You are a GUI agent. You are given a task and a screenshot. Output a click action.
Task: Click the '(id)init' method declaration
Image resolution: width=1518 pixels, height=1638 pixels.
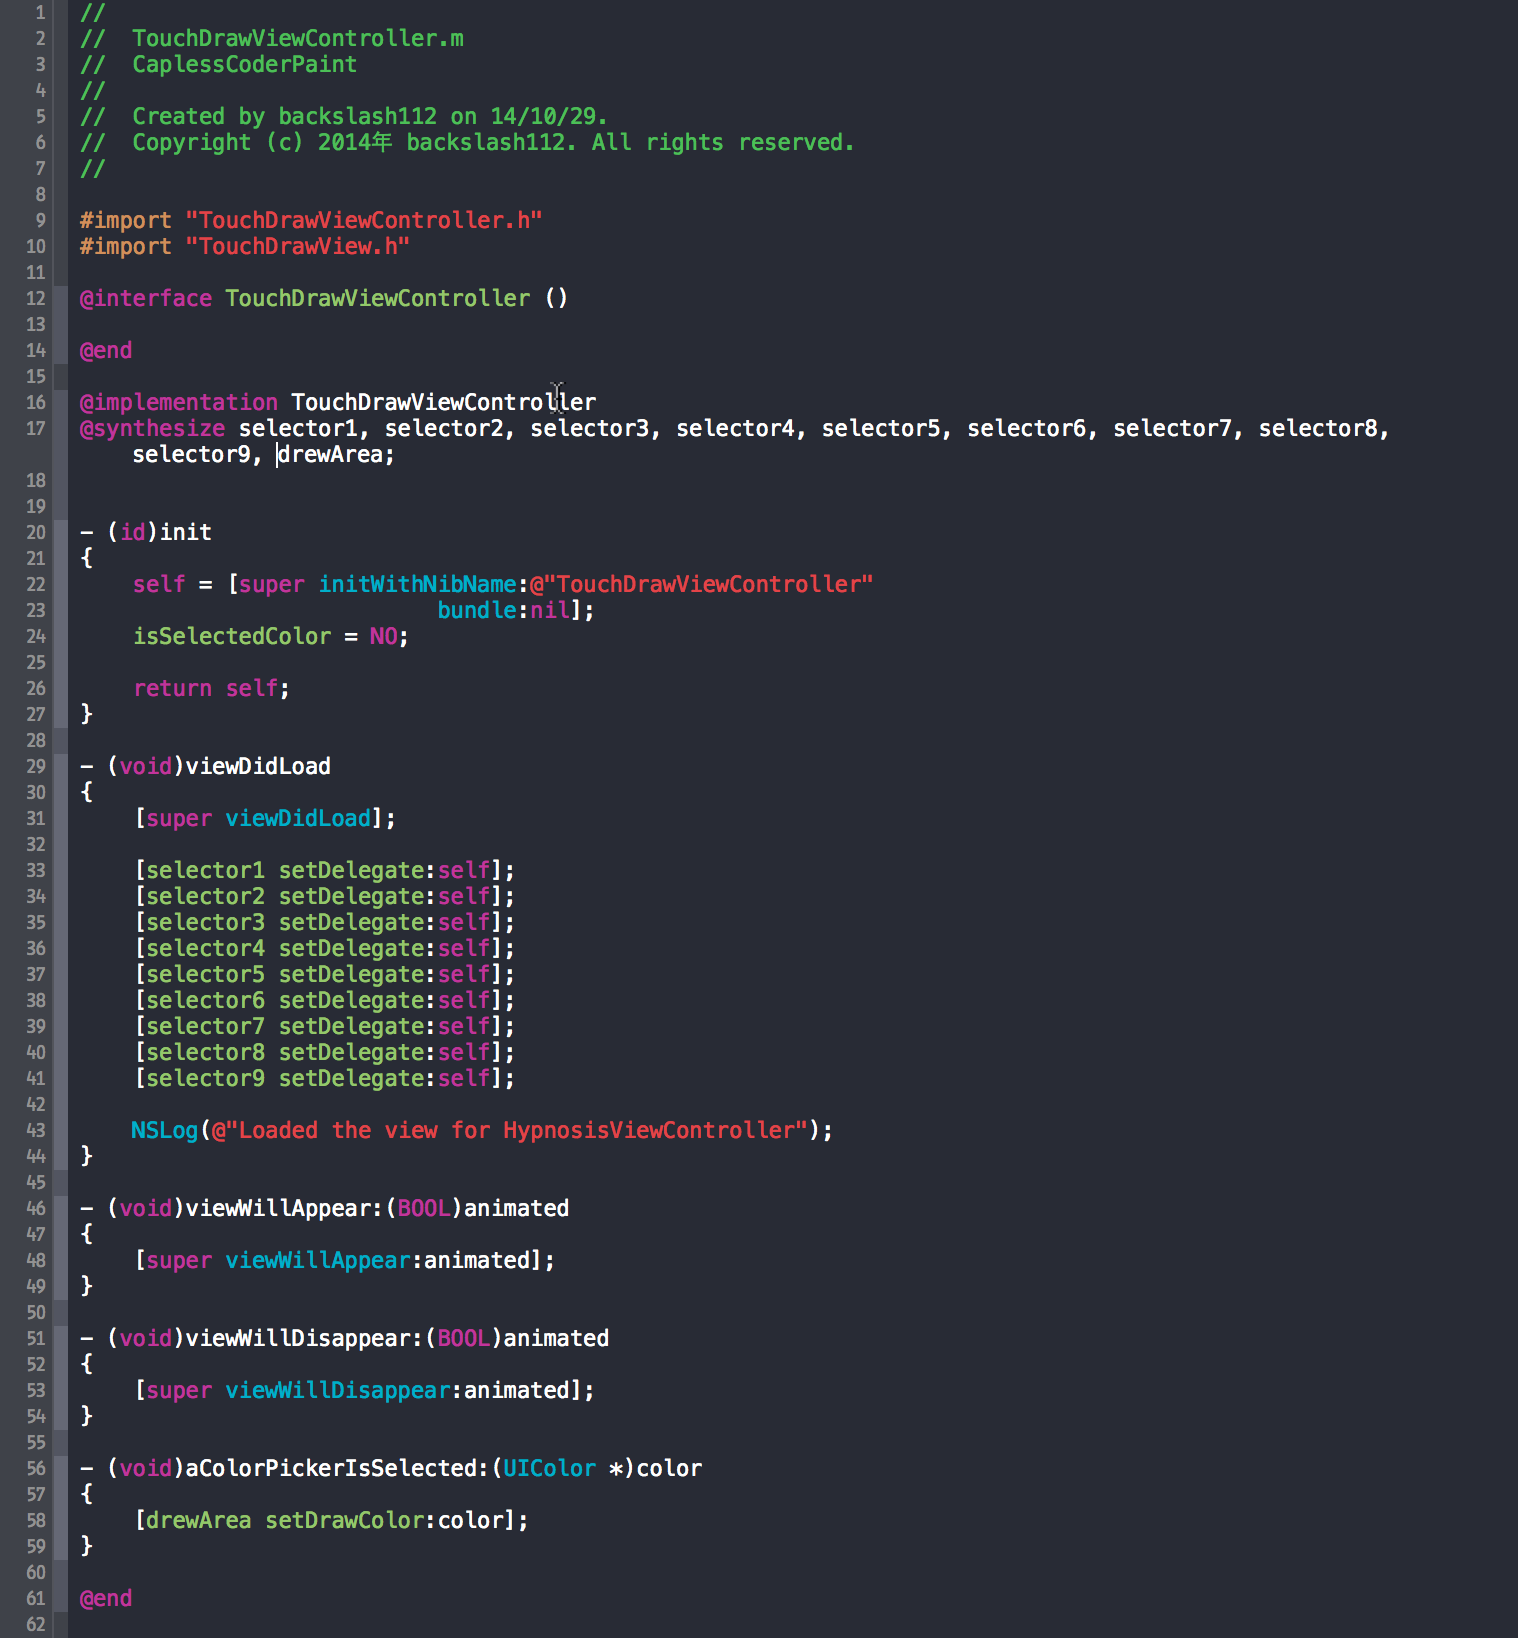146,532
